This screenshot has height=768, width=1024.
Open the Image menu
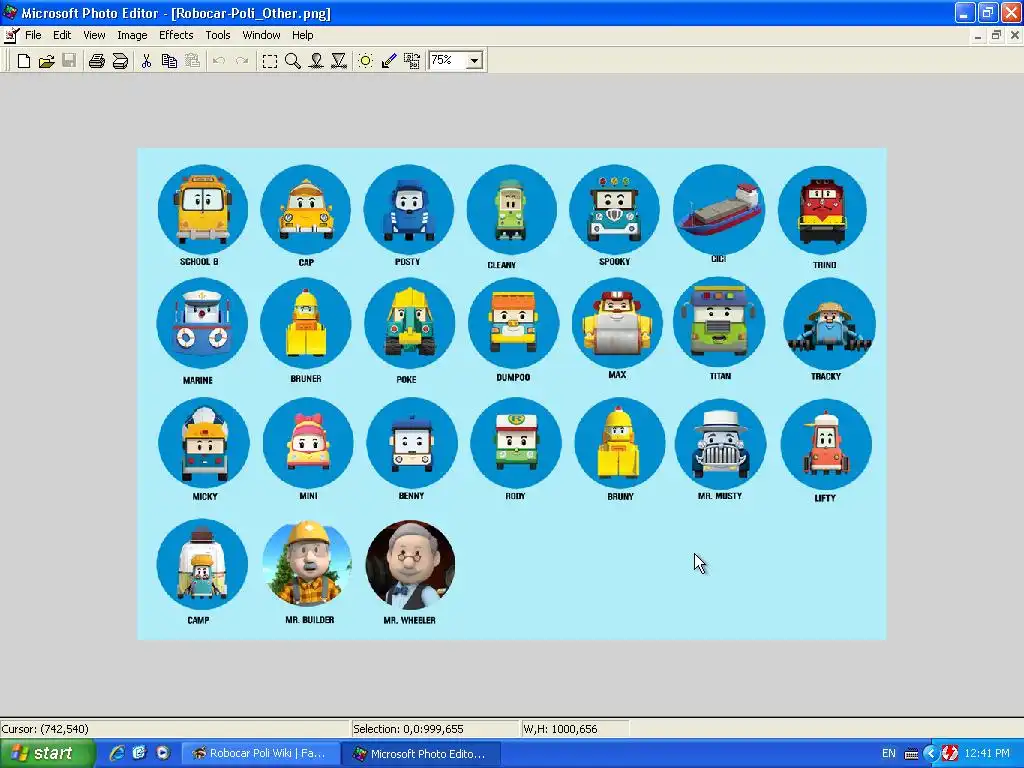pyautogui.click(x=132, y=35)
